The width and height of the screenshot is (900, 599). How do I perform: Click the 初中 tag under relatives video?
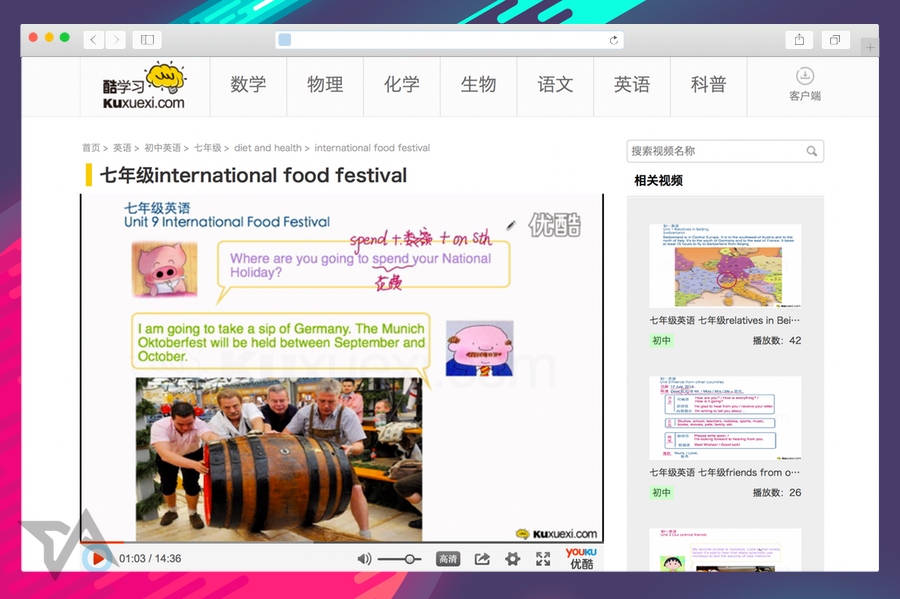tap(661, 341)
